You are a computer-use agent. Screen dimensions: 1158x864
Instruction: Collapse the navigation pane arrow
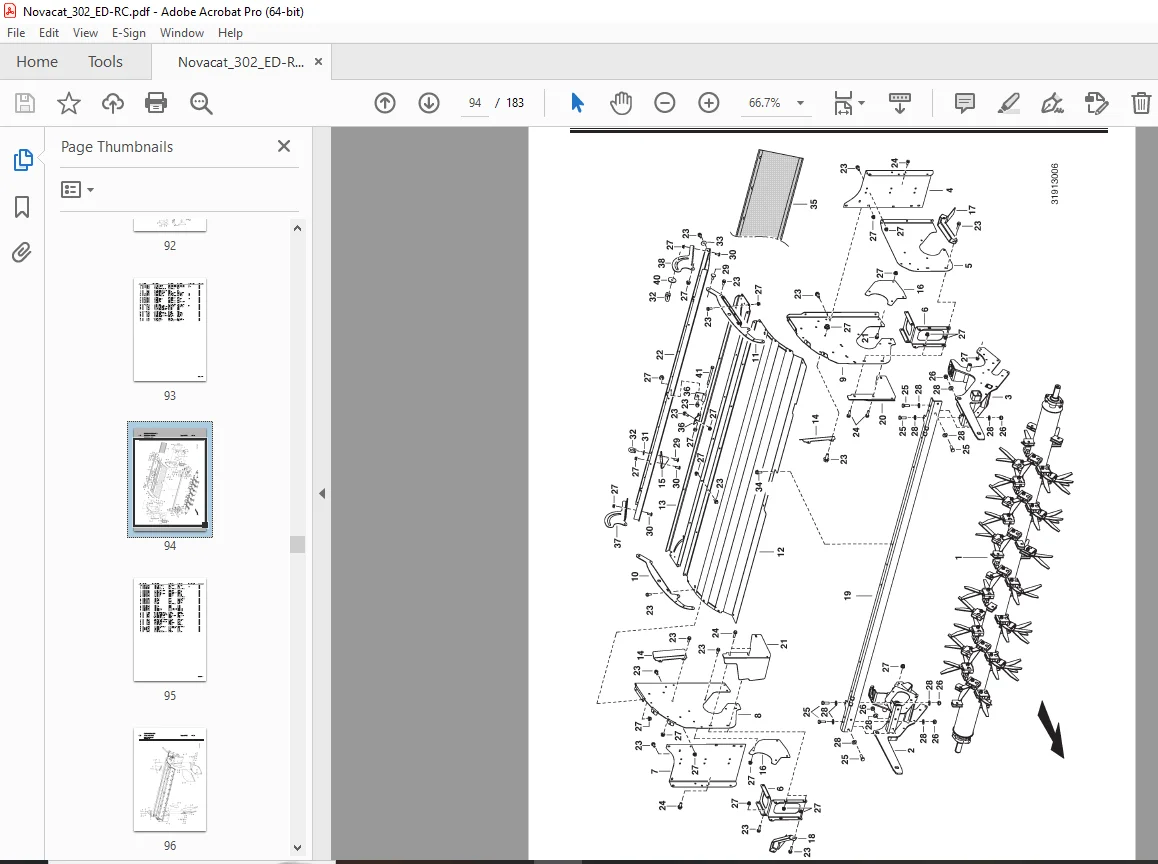(322, 493)
